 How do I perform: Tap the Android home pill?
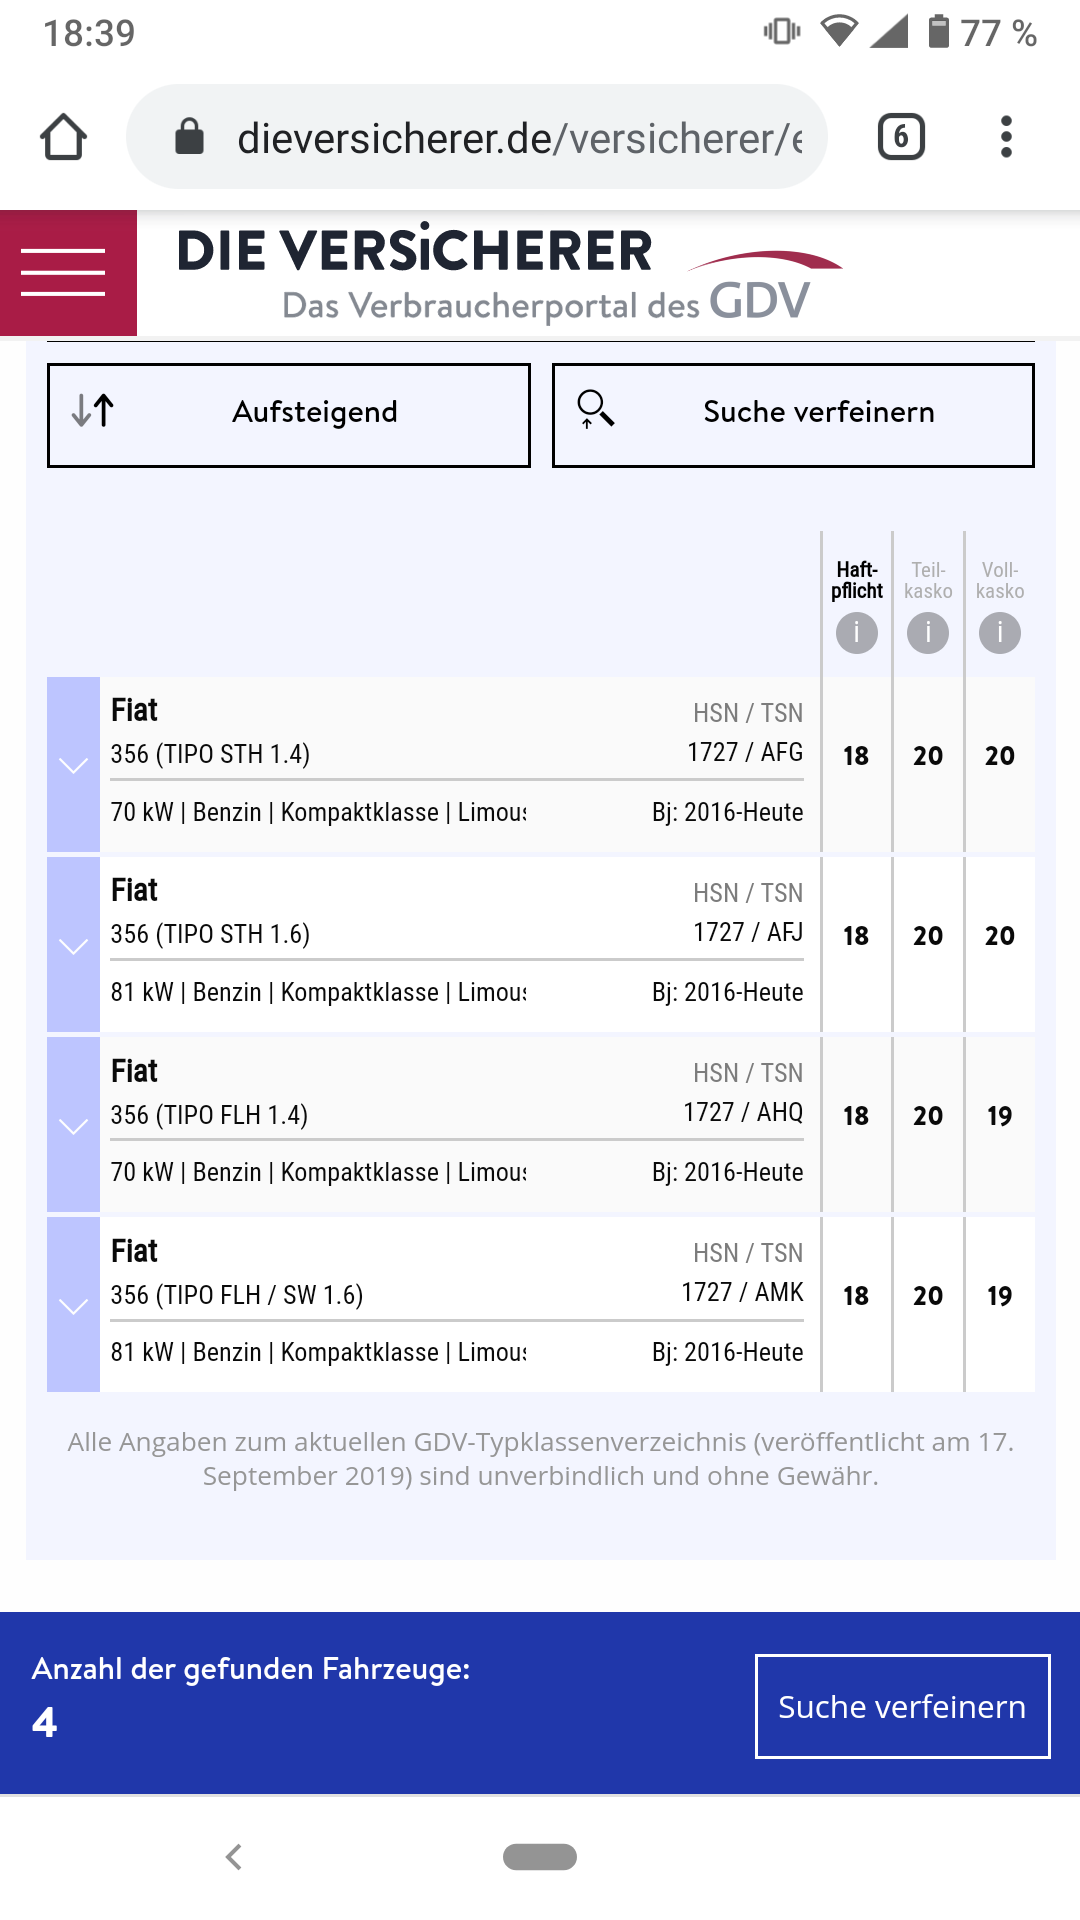(540, 1857)
